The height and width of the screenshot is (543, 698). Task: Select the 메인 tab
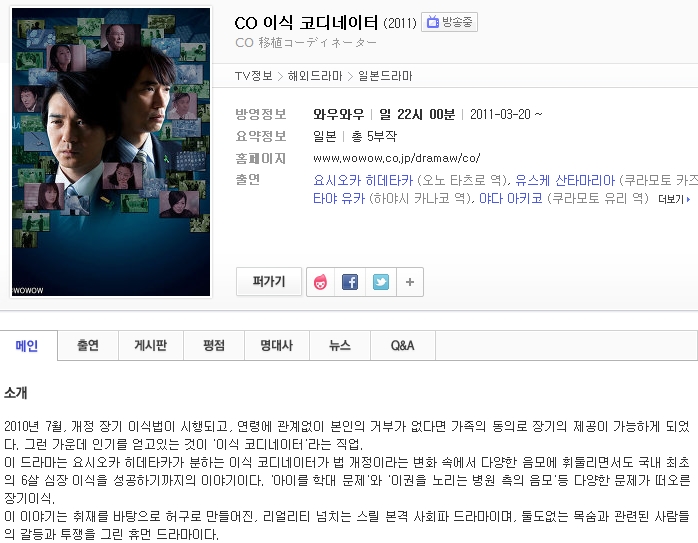pyautogui.click(x=27, y=345)
